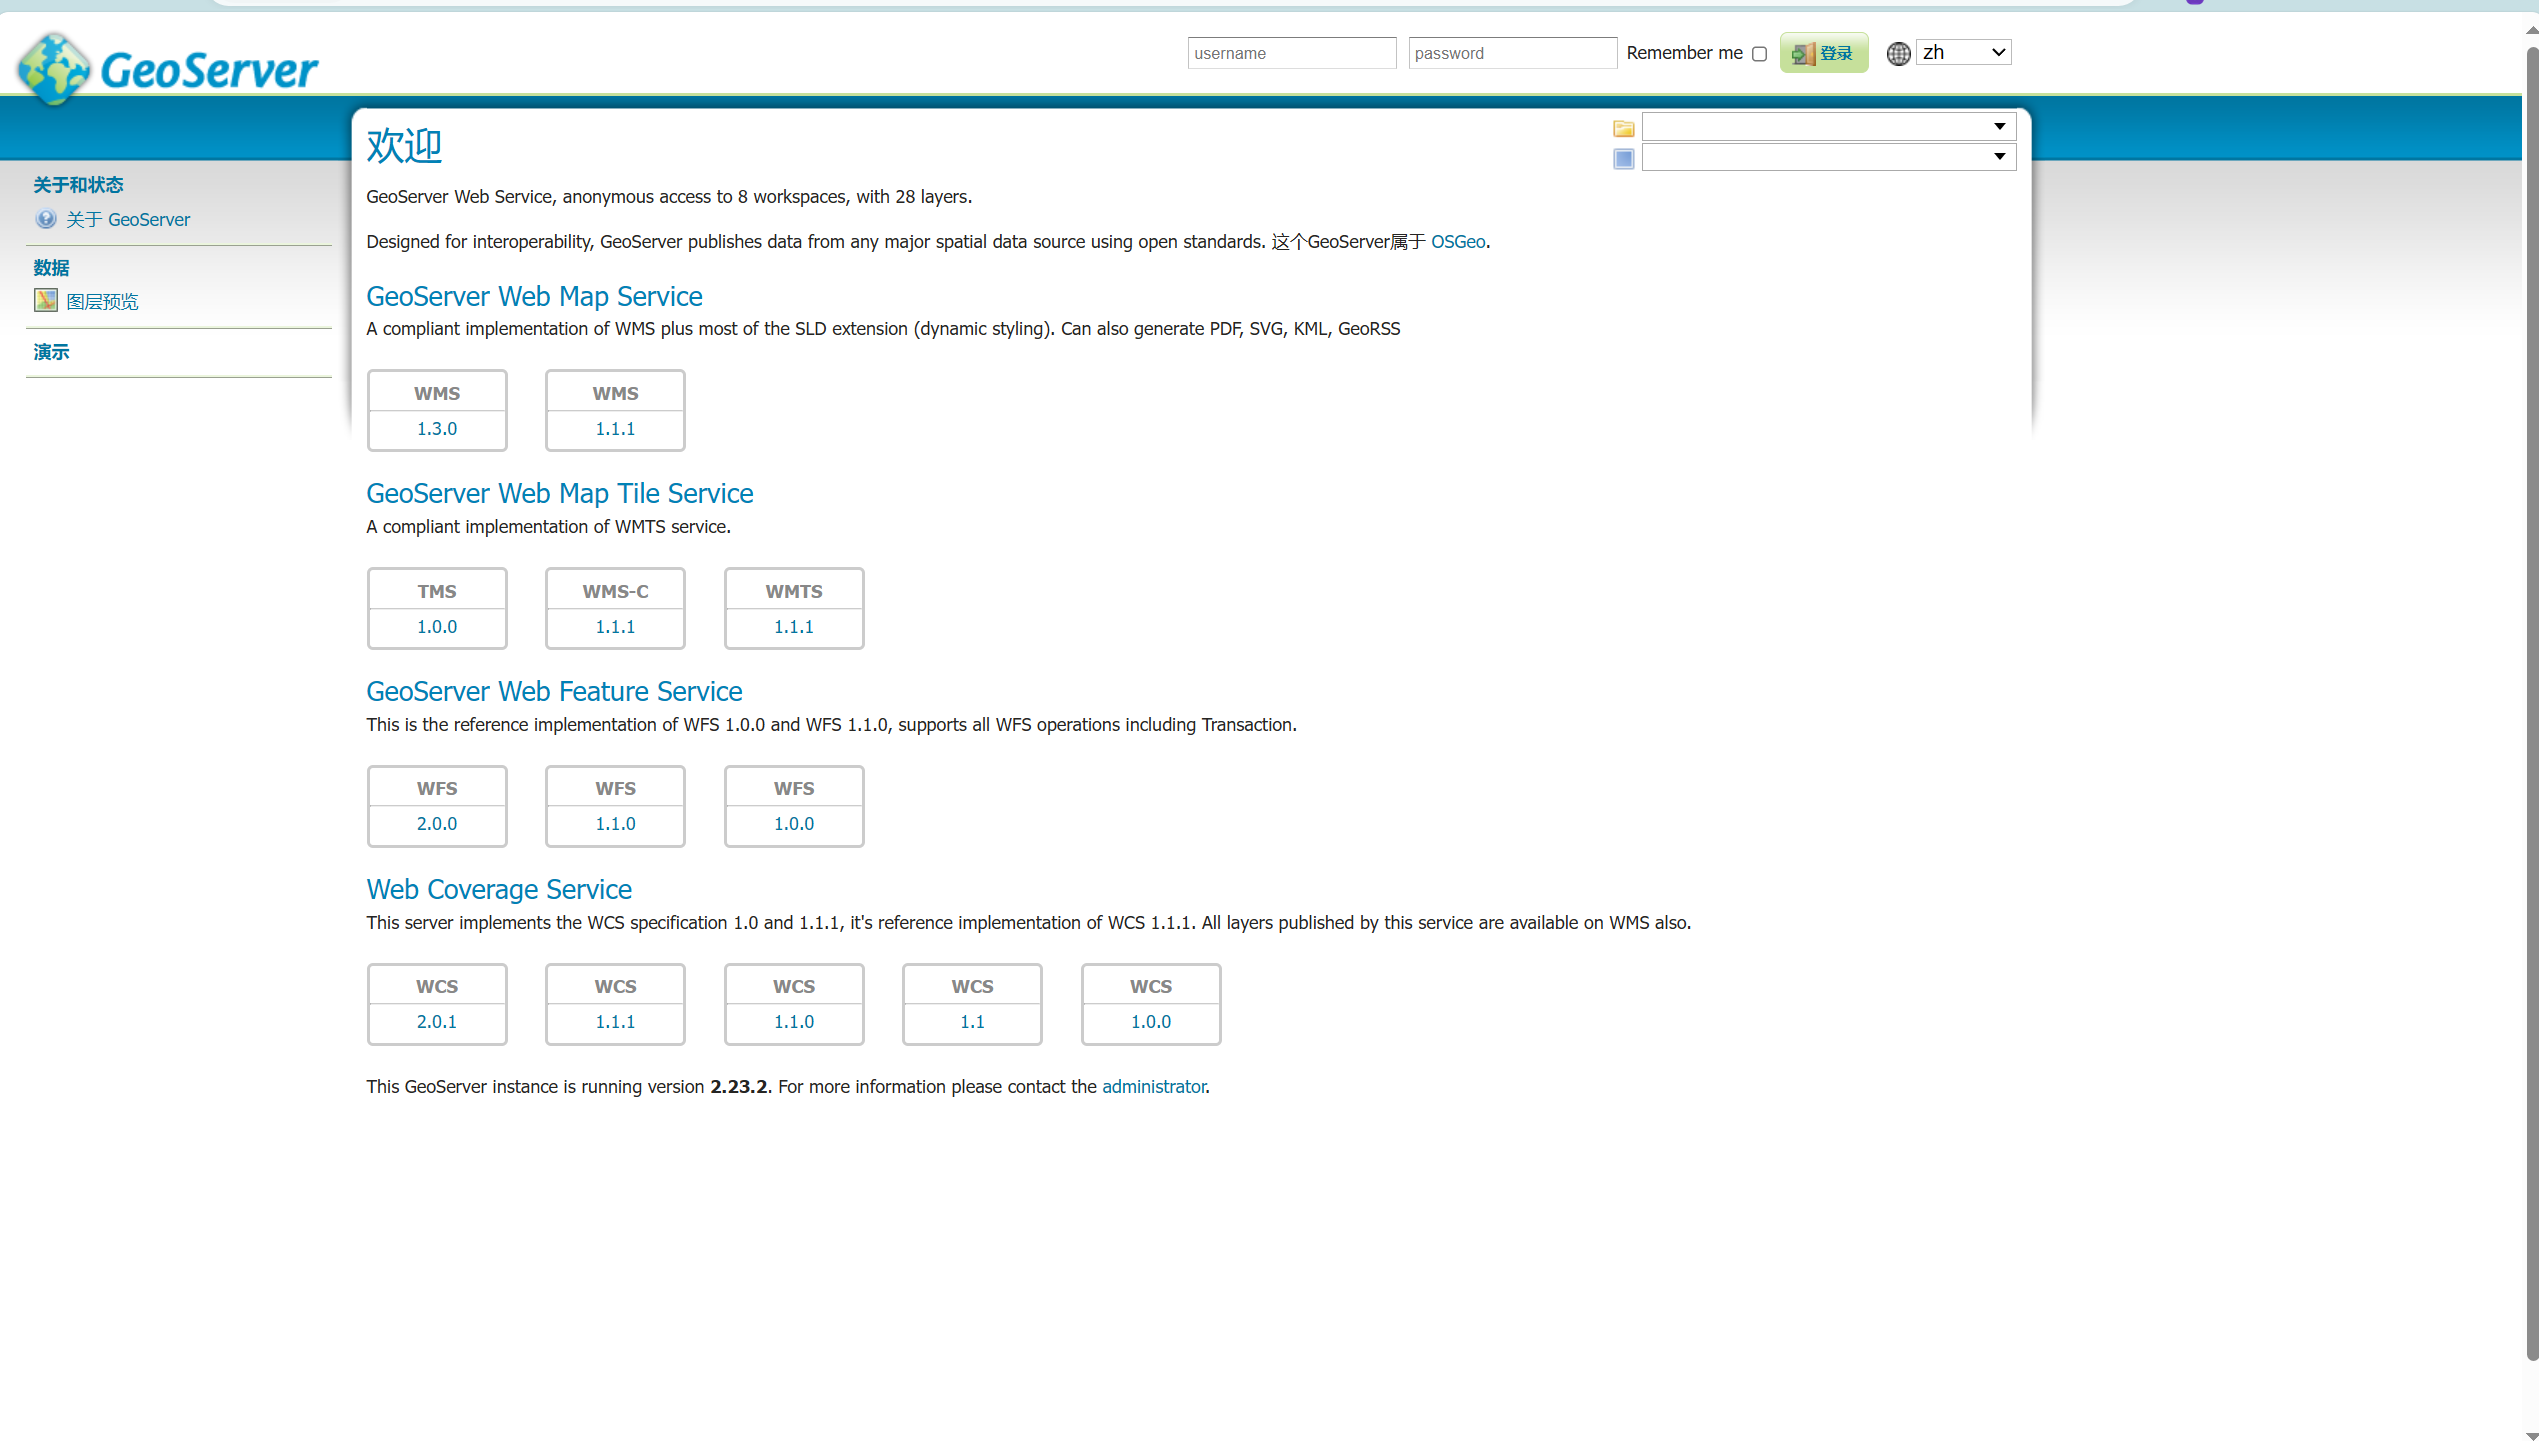Open TMS 1.0.0 capabilities link
The height and width of the screenshot is (1441, 2539).
coord(437,627)
